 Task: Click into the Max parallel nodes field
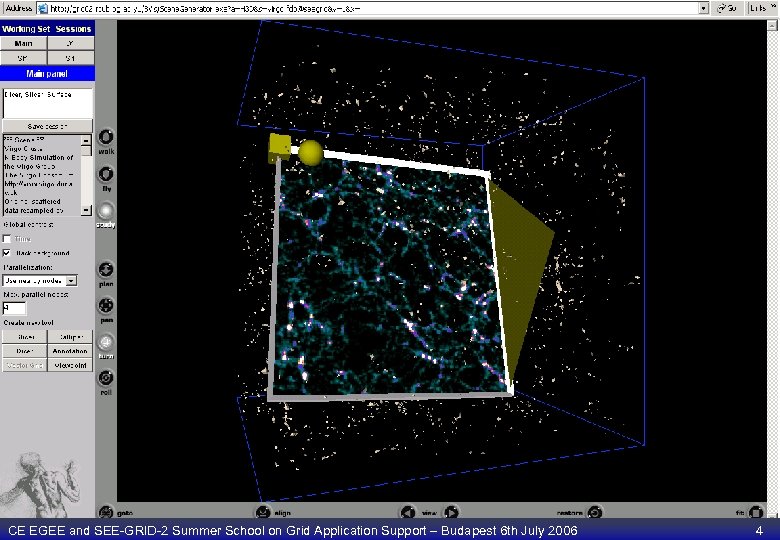(x=14, y=308)
